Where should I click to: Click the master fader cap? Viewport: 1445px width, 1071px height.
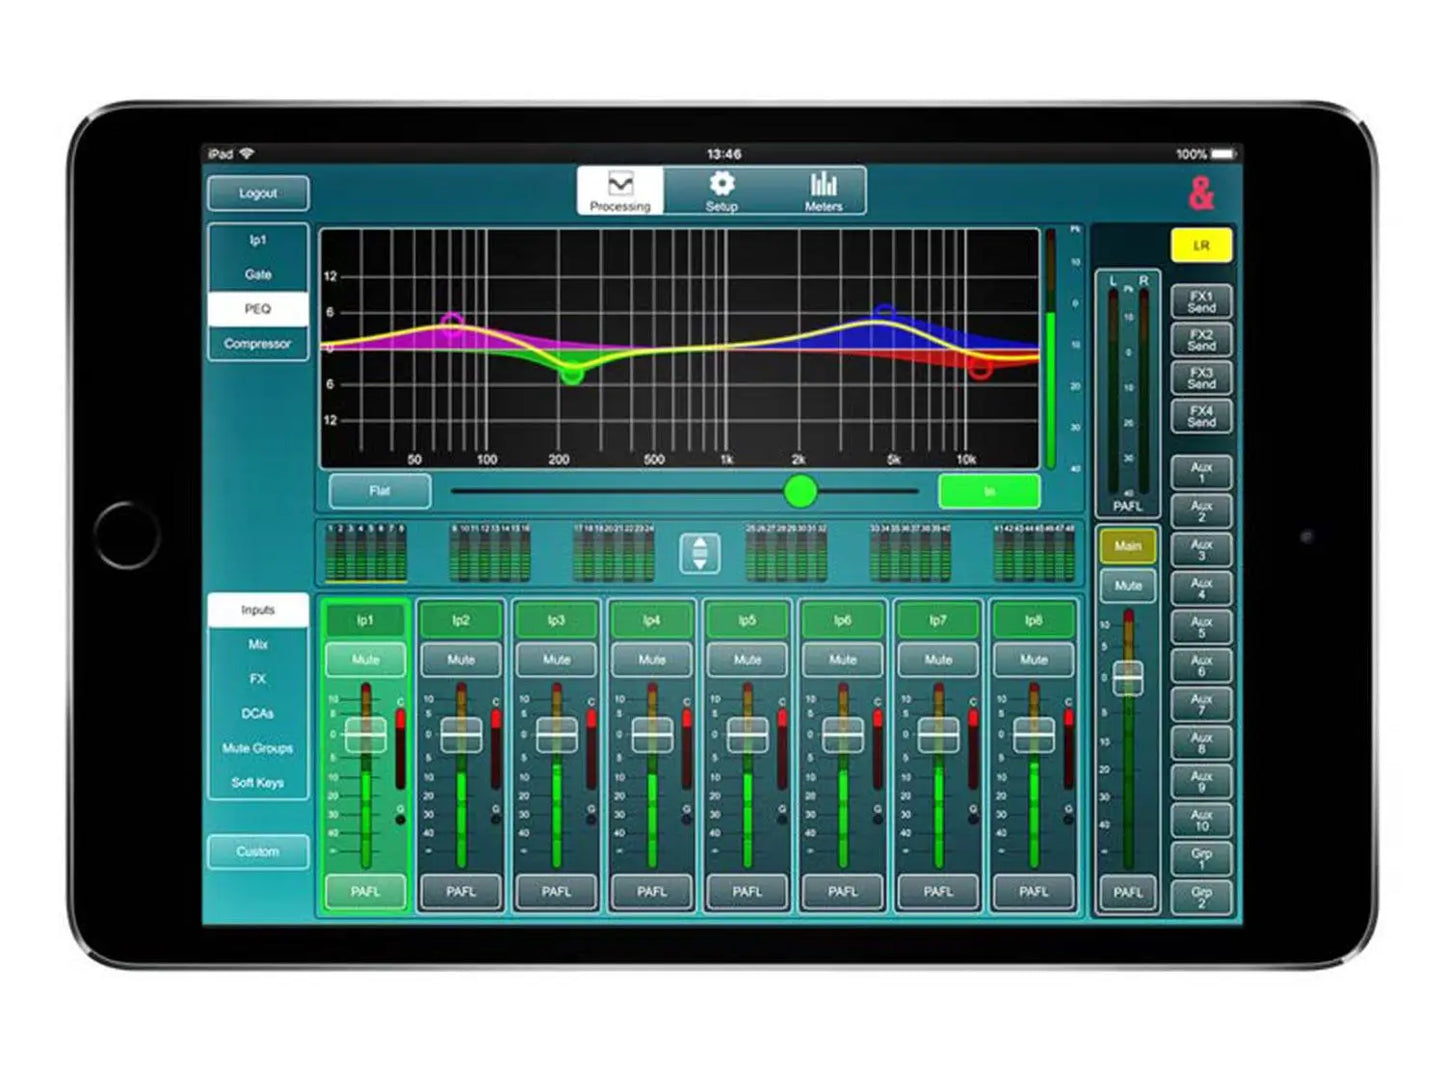point(1128,678)
